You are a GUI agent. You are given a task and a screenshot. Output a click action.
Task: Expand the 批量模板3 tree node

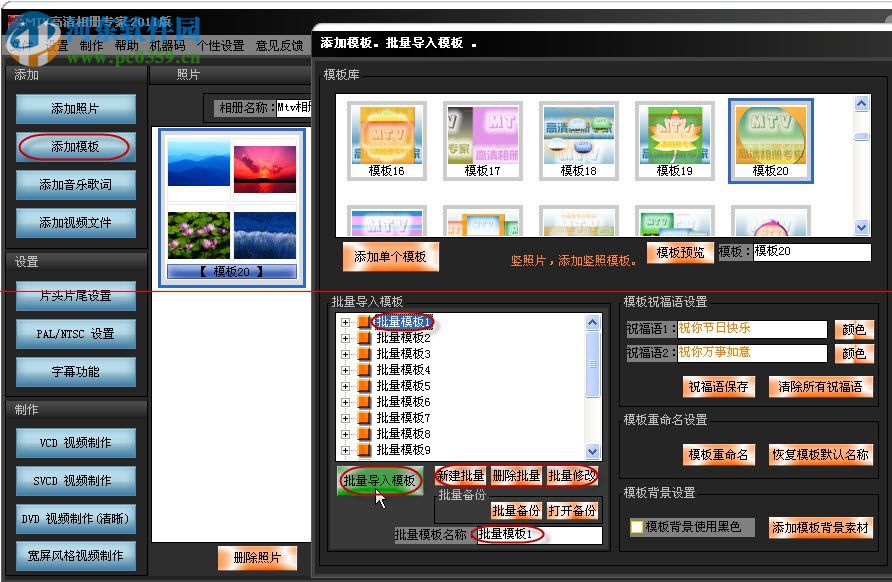click(x=345, y=354)
